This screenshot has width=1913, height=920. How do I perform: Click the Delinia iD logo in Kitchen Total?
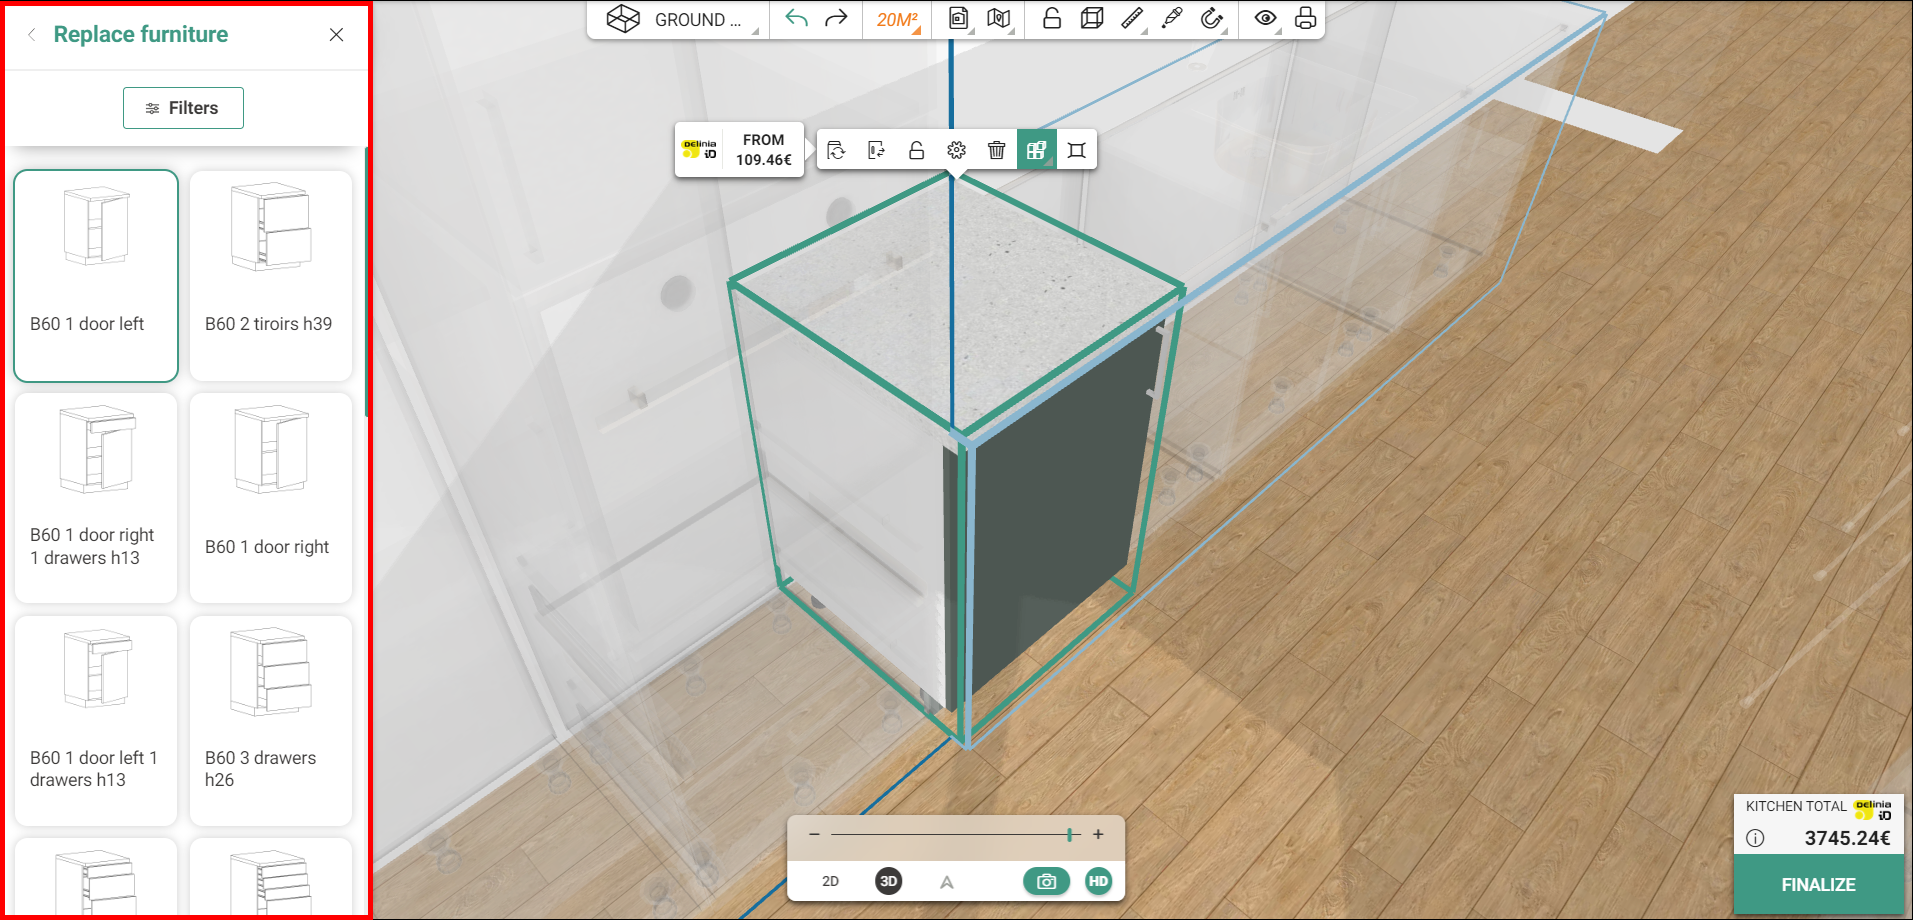point(1873,809)
